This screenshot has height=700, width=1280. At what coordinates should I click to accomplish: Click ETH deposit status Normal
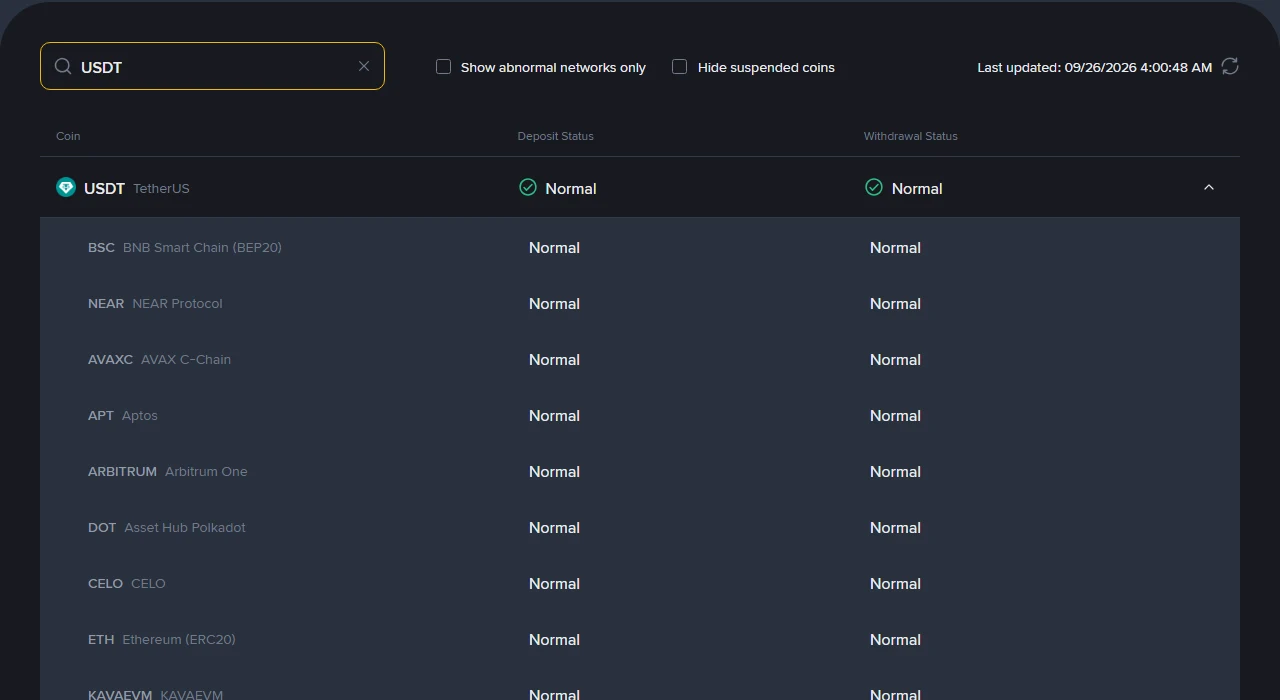pos(554,639)
